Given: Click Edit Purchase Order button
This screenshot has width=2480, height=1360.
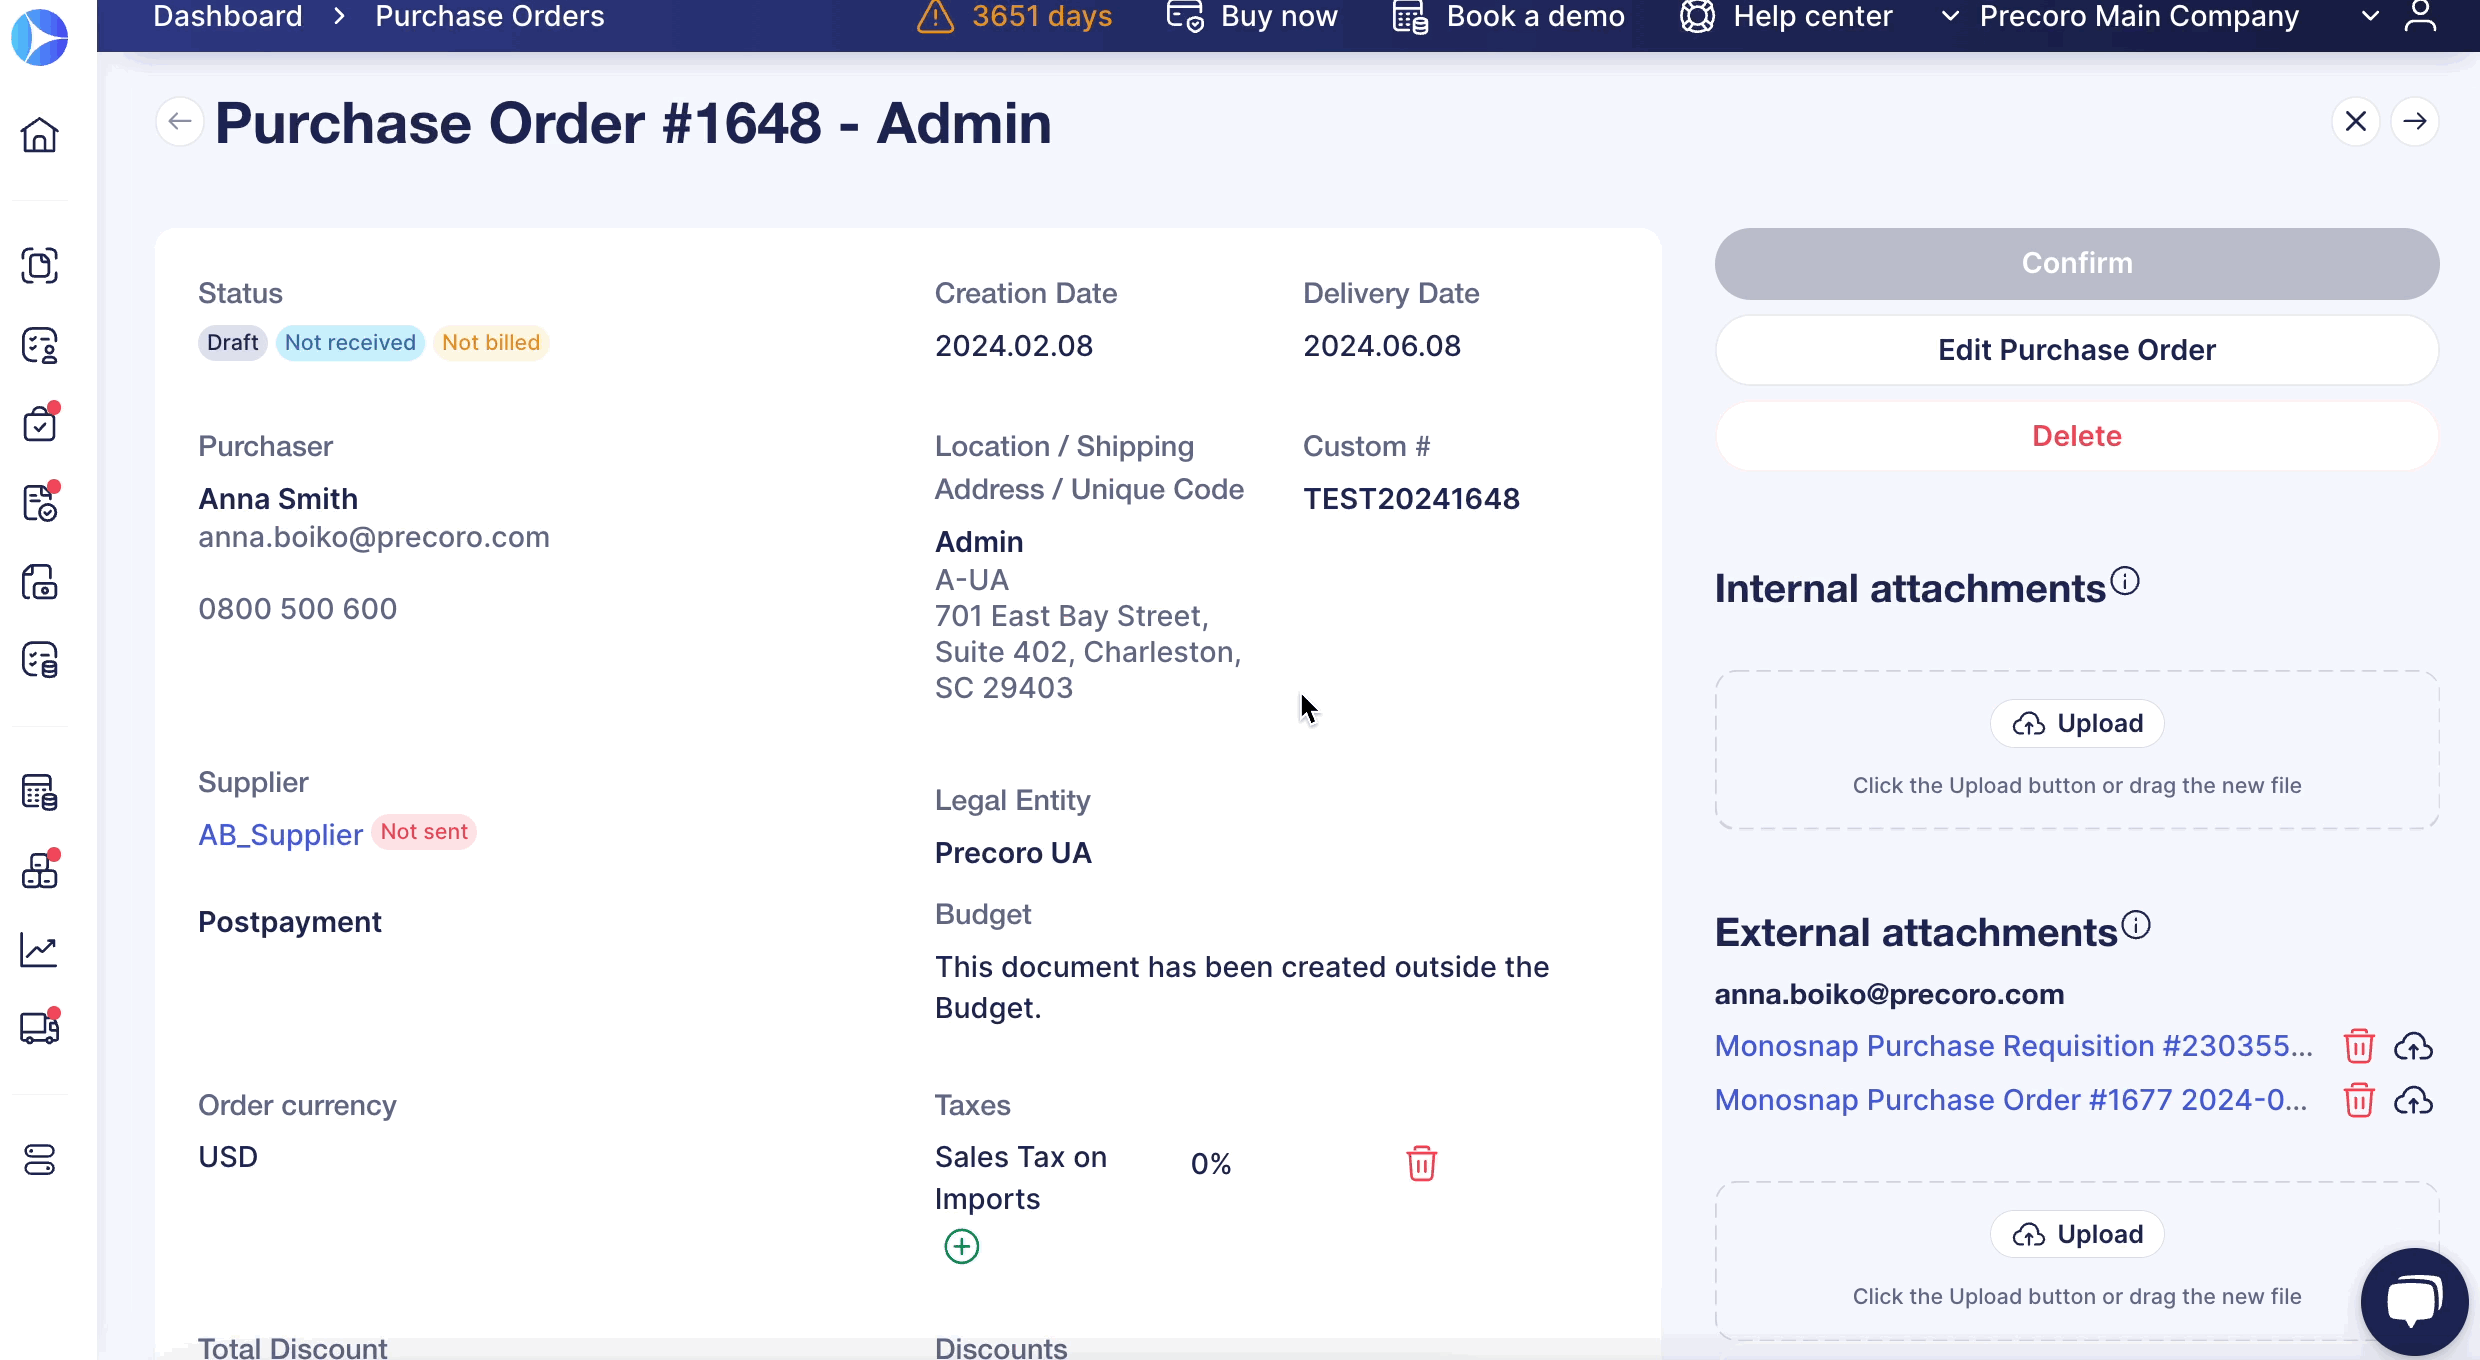Looking at the screenshot, I should coord(2077,350).
